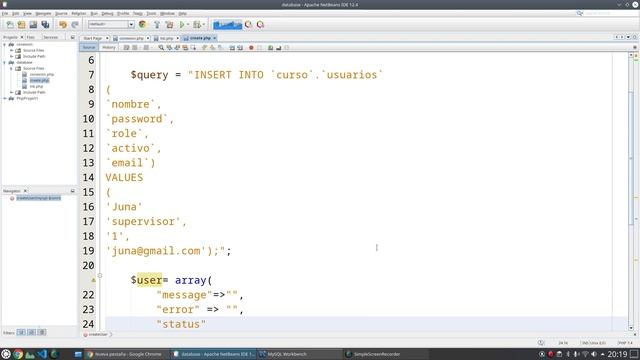This screenshot has width=640, height=360.
Task: Expand the PhpProject1 project node
Action: (4, 98)
